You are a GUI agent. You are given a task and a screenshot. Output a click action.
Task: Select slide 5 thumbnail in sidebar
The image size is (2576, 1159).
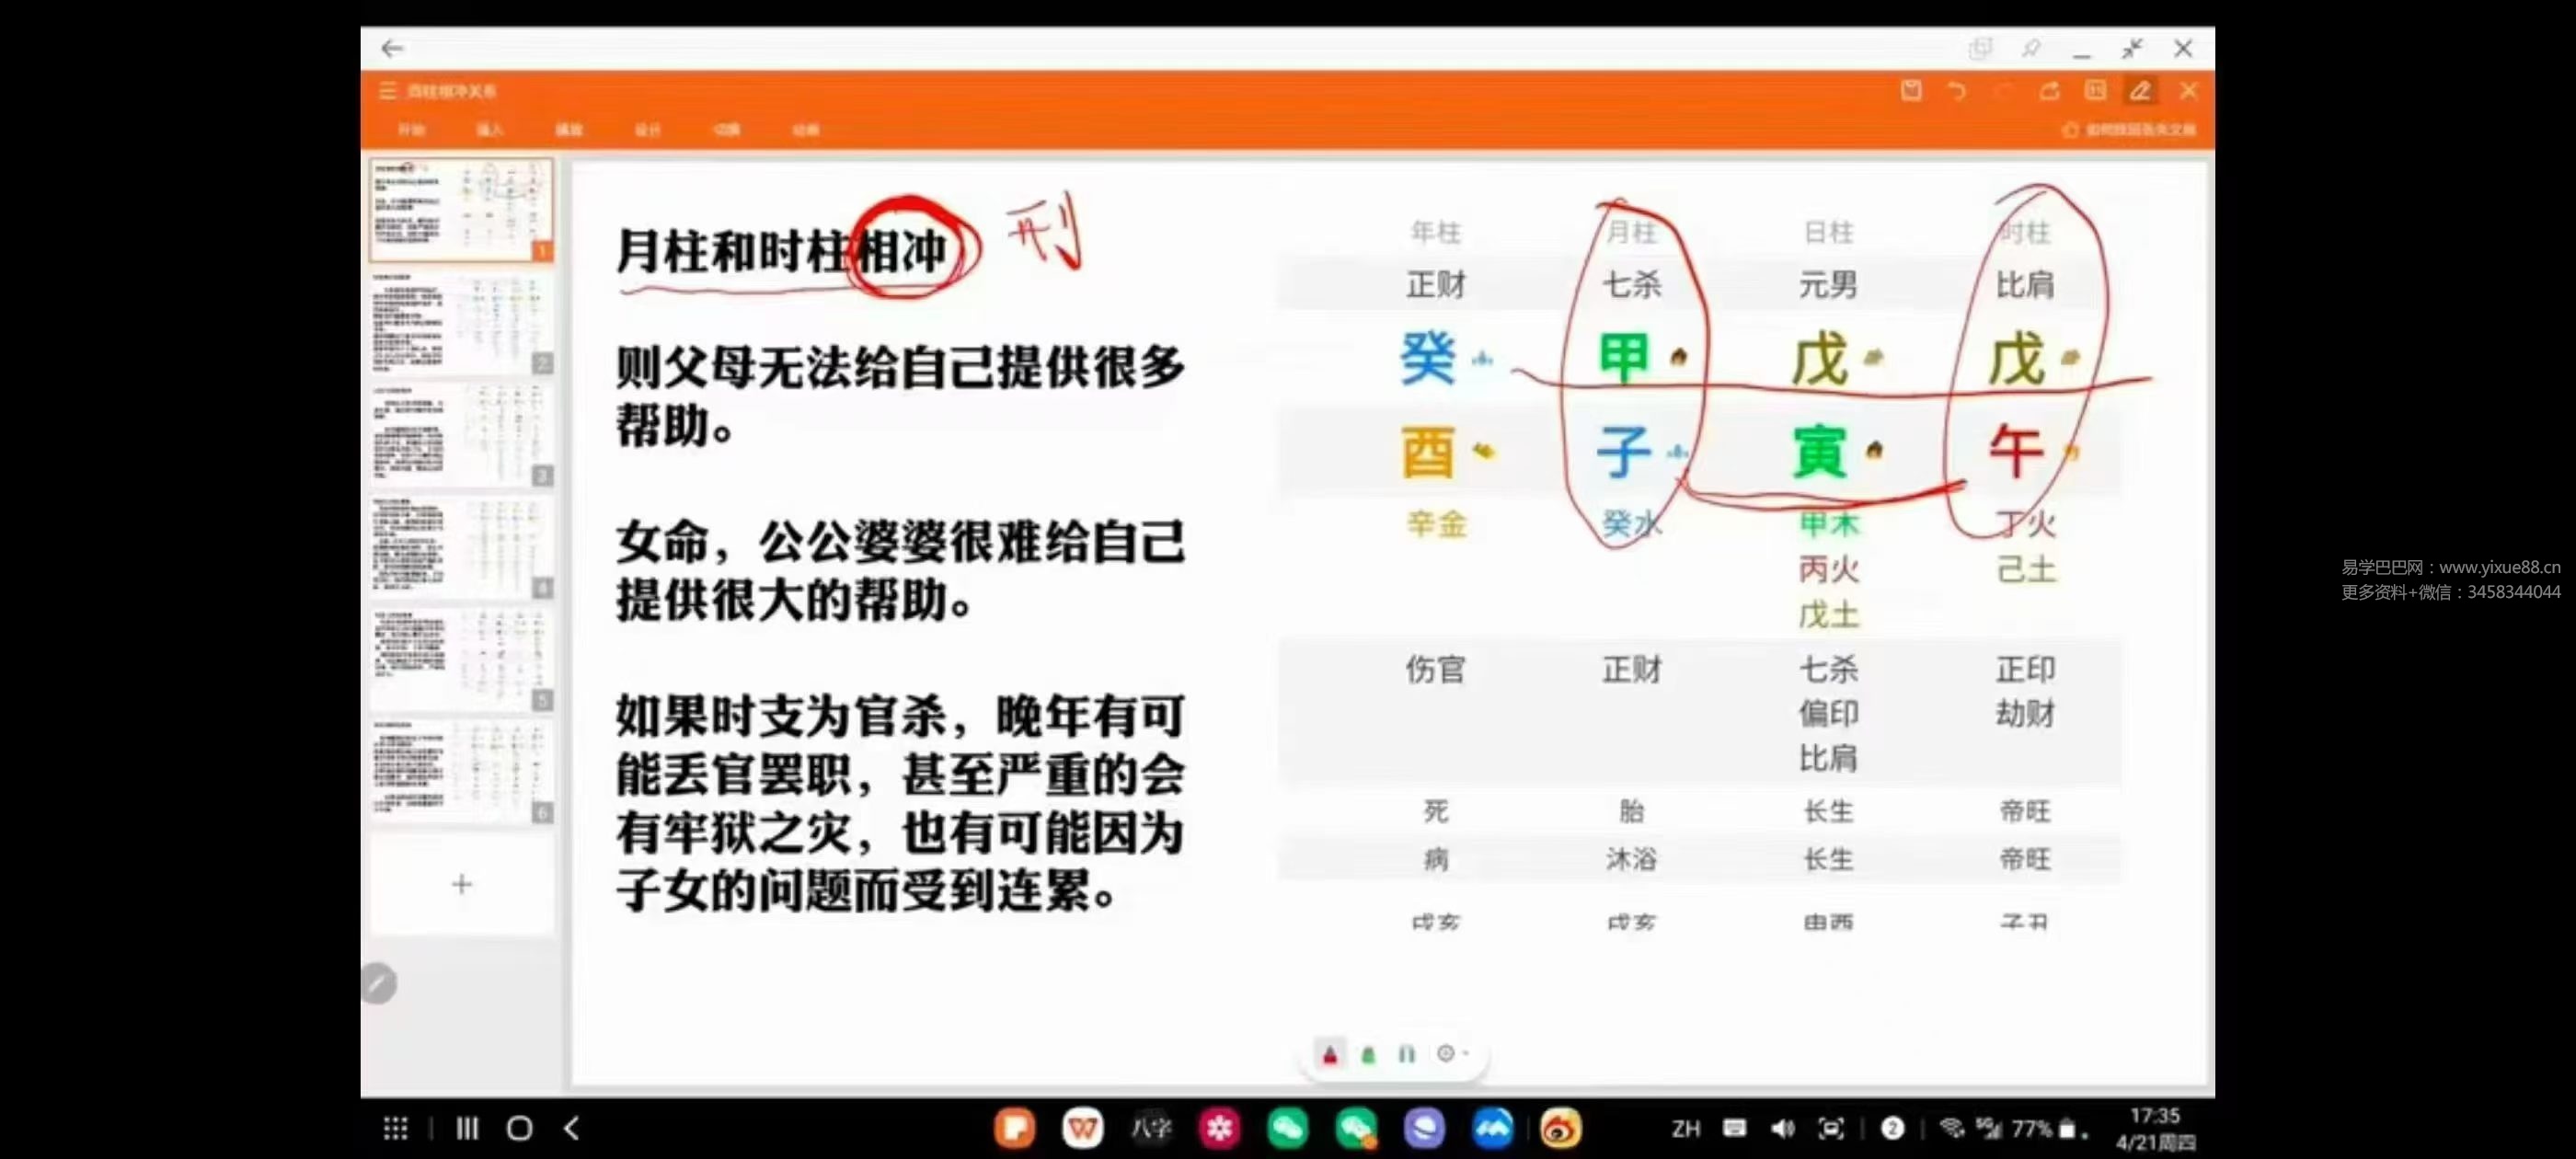462,660
